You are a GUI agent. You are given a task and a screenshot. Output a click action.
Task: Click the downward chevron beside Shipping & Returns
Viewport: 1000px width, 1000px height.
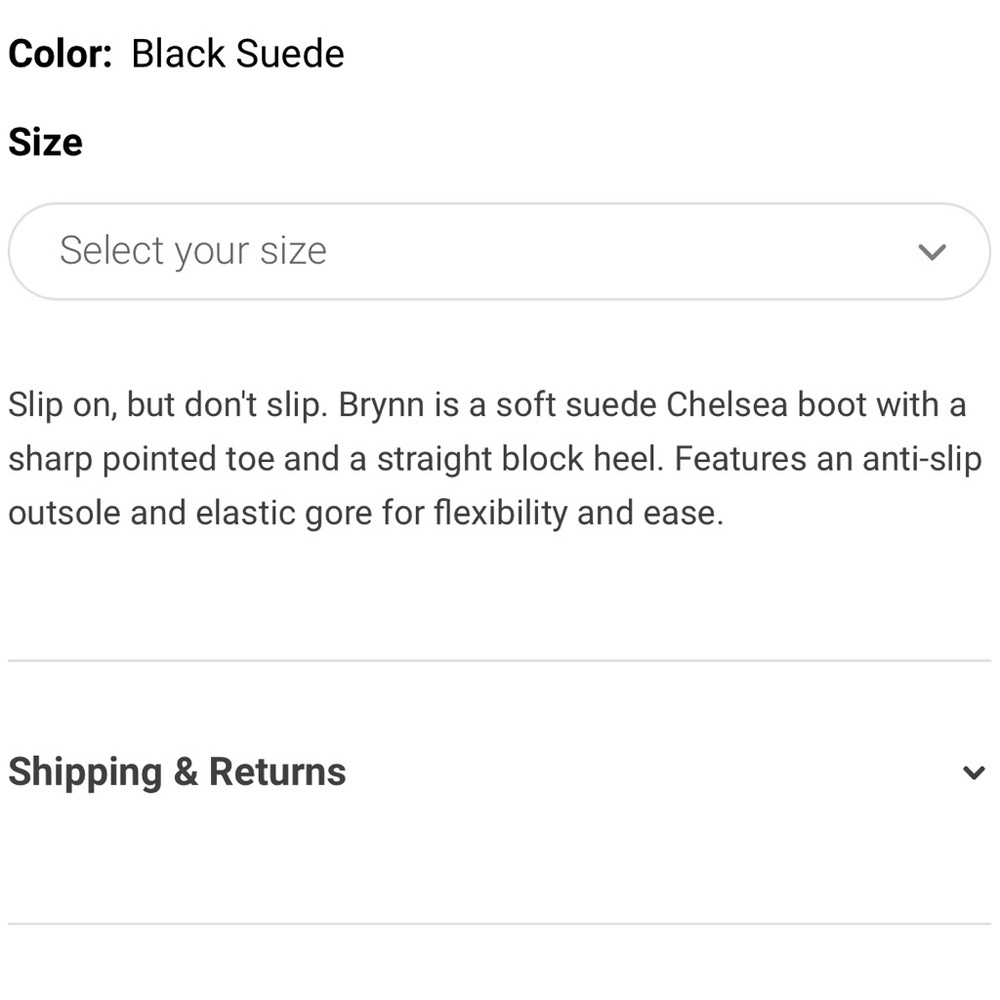point(971,771)
